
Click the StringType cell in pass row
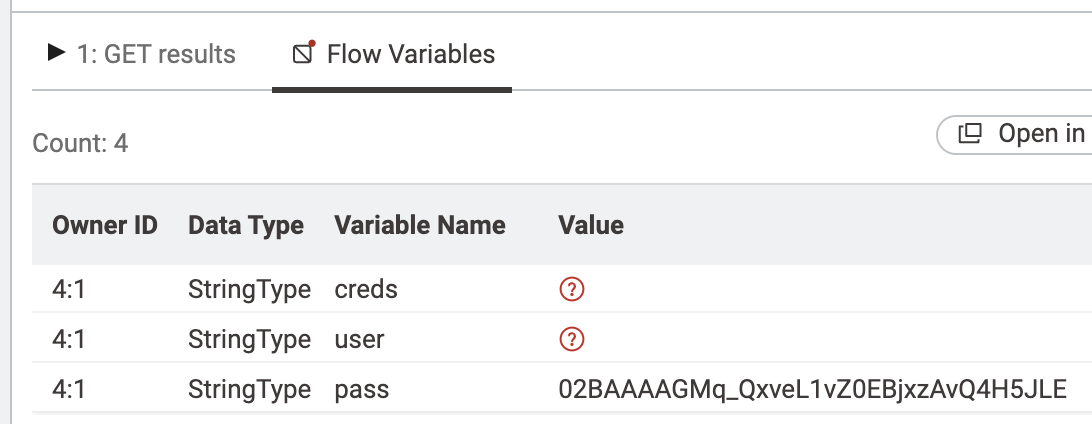coord(249,388)
